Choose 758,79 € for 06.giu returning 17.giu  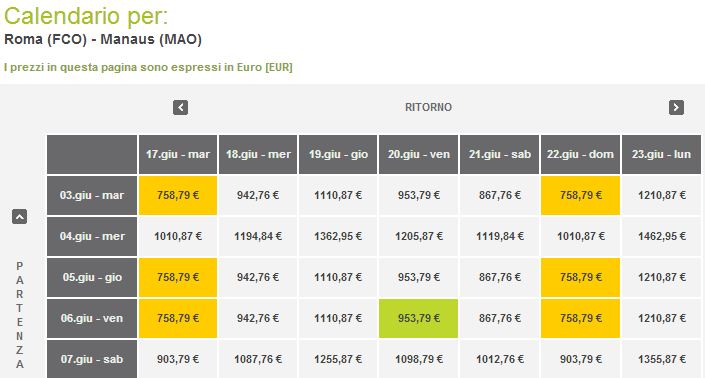point(178,318)
